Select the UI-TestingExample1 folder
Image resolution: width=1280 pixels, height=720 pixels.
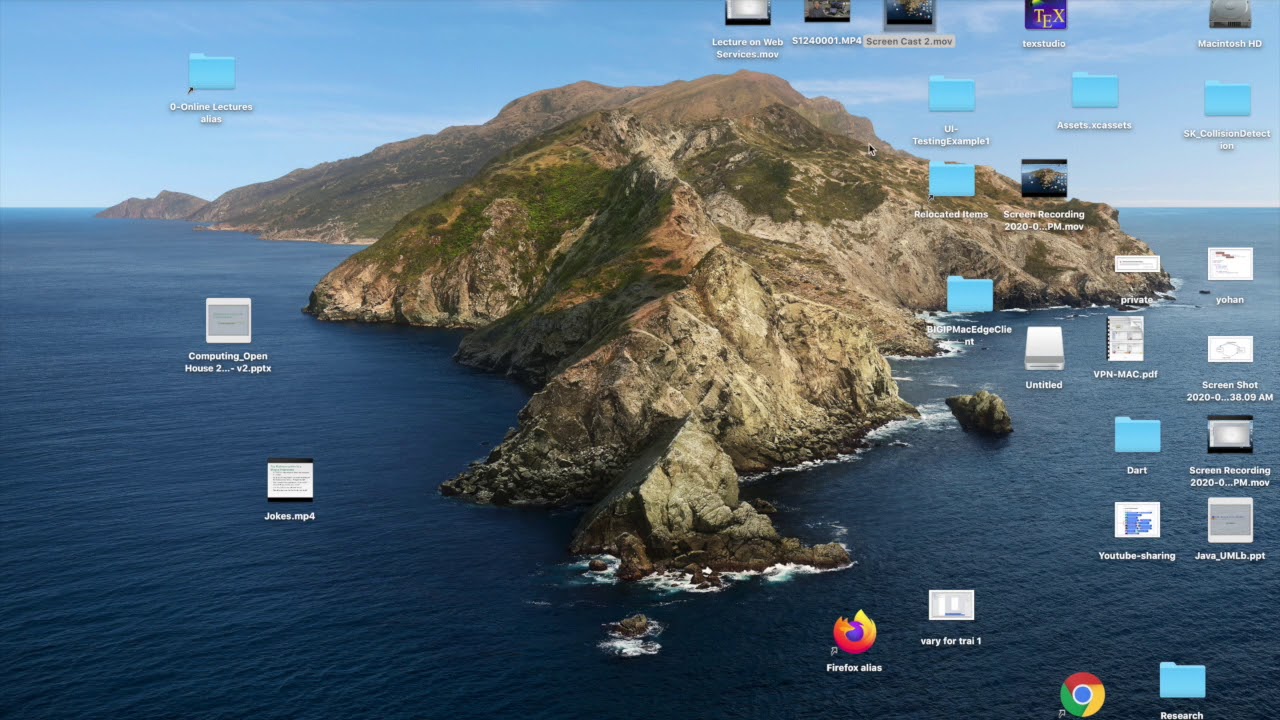tap(951, 94)
